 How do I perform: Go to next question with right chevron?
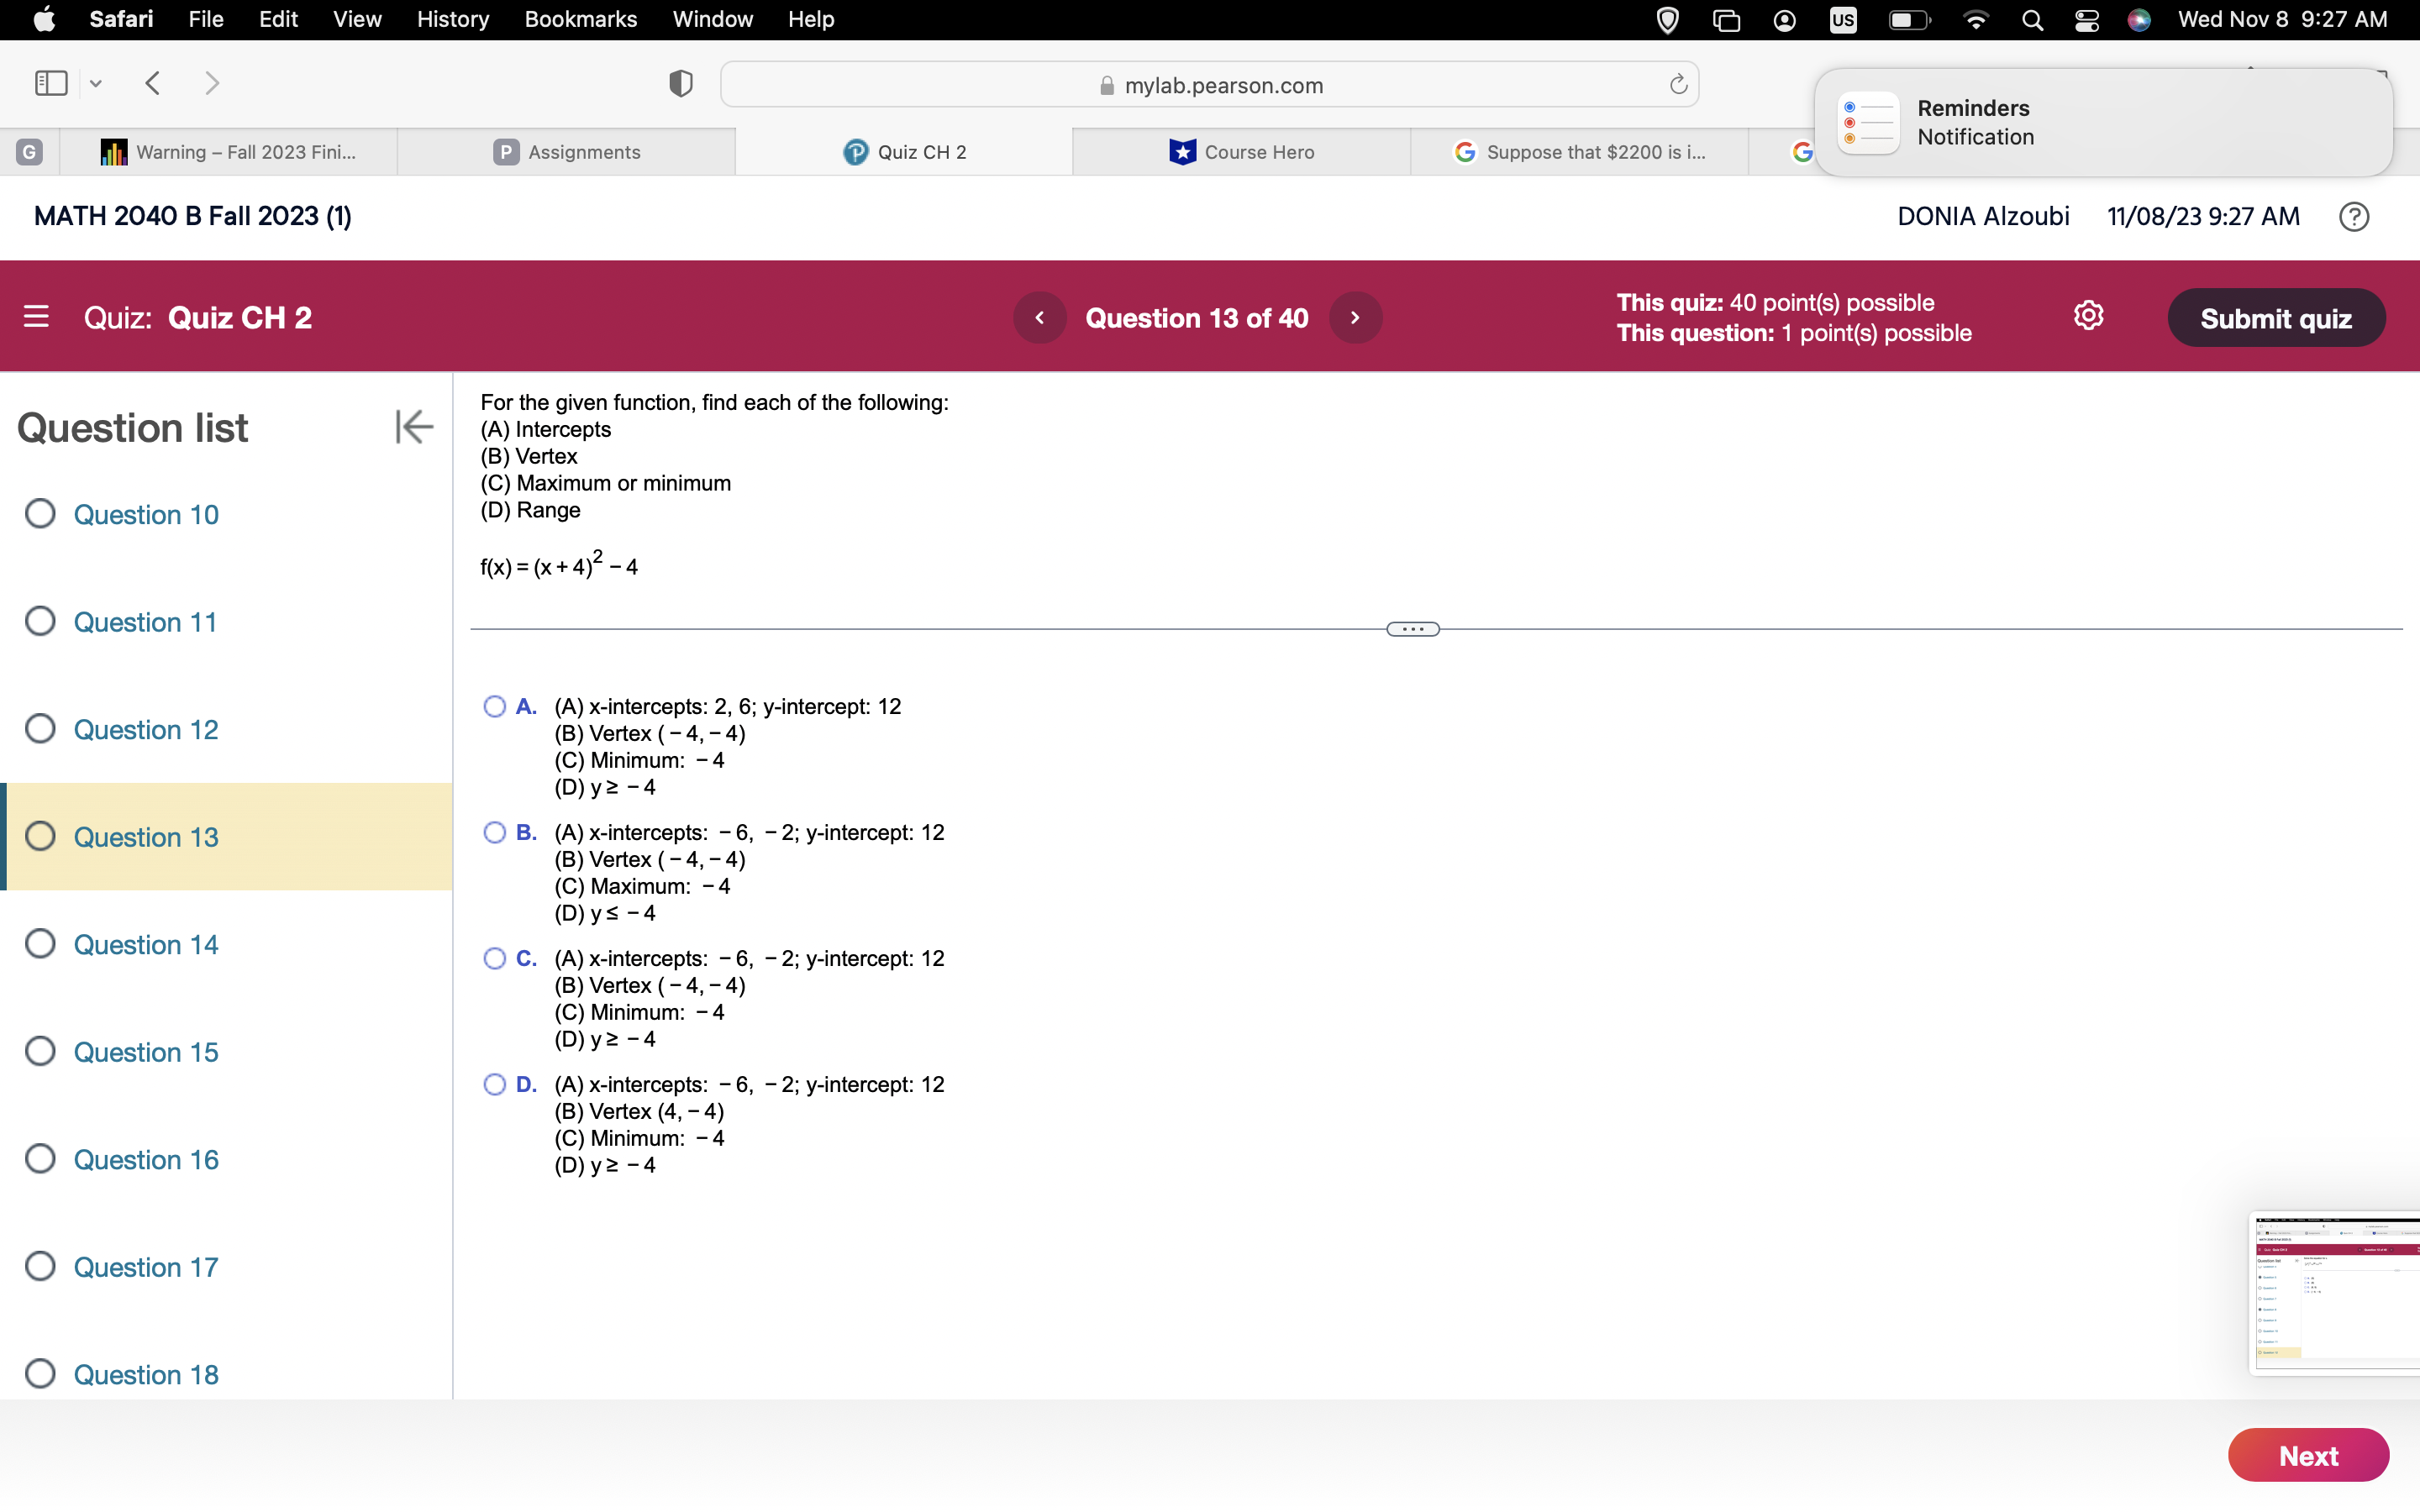[x=1355, y=317]
